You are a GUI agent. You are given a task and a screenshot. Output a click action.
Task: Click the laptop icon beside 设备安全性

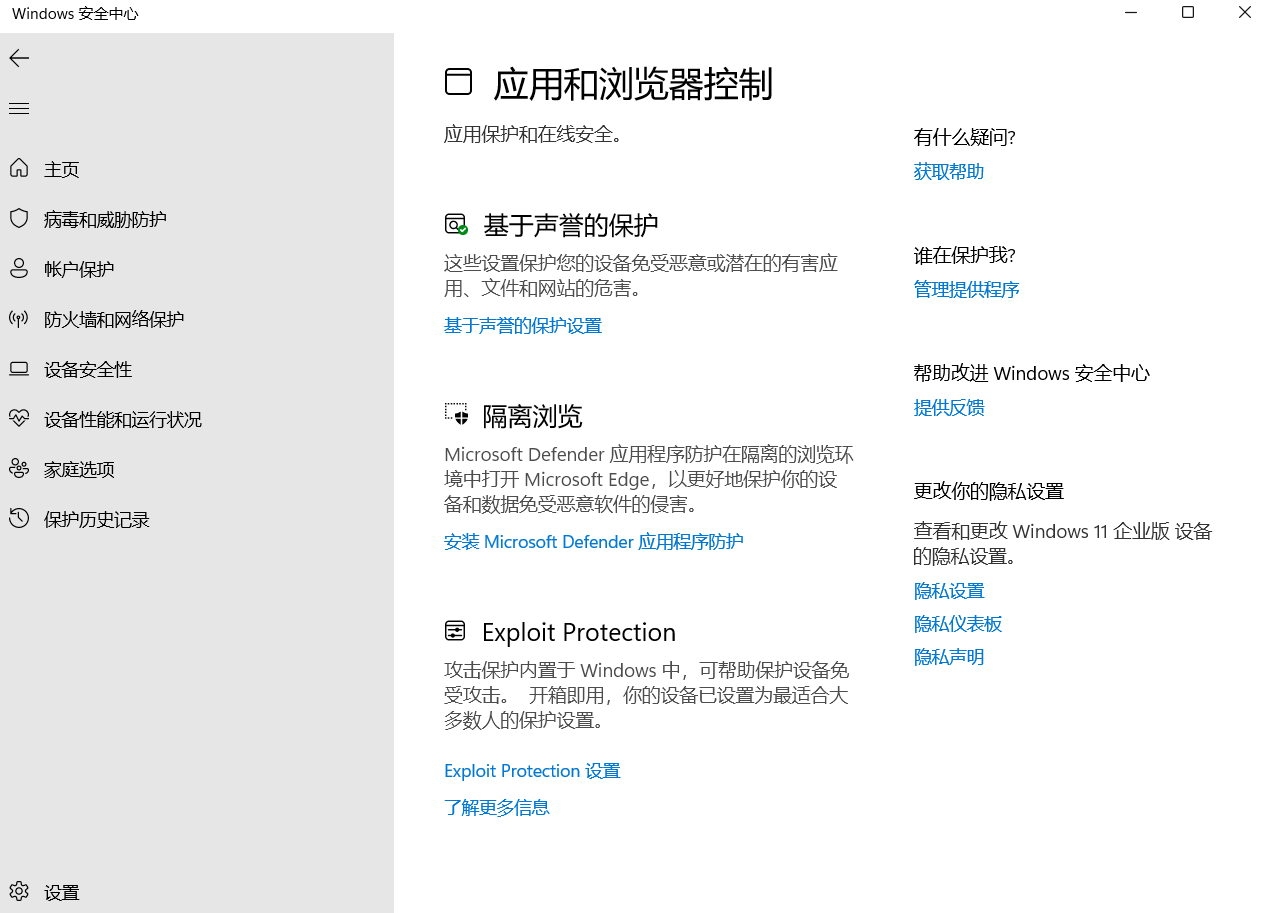(19, 369)
